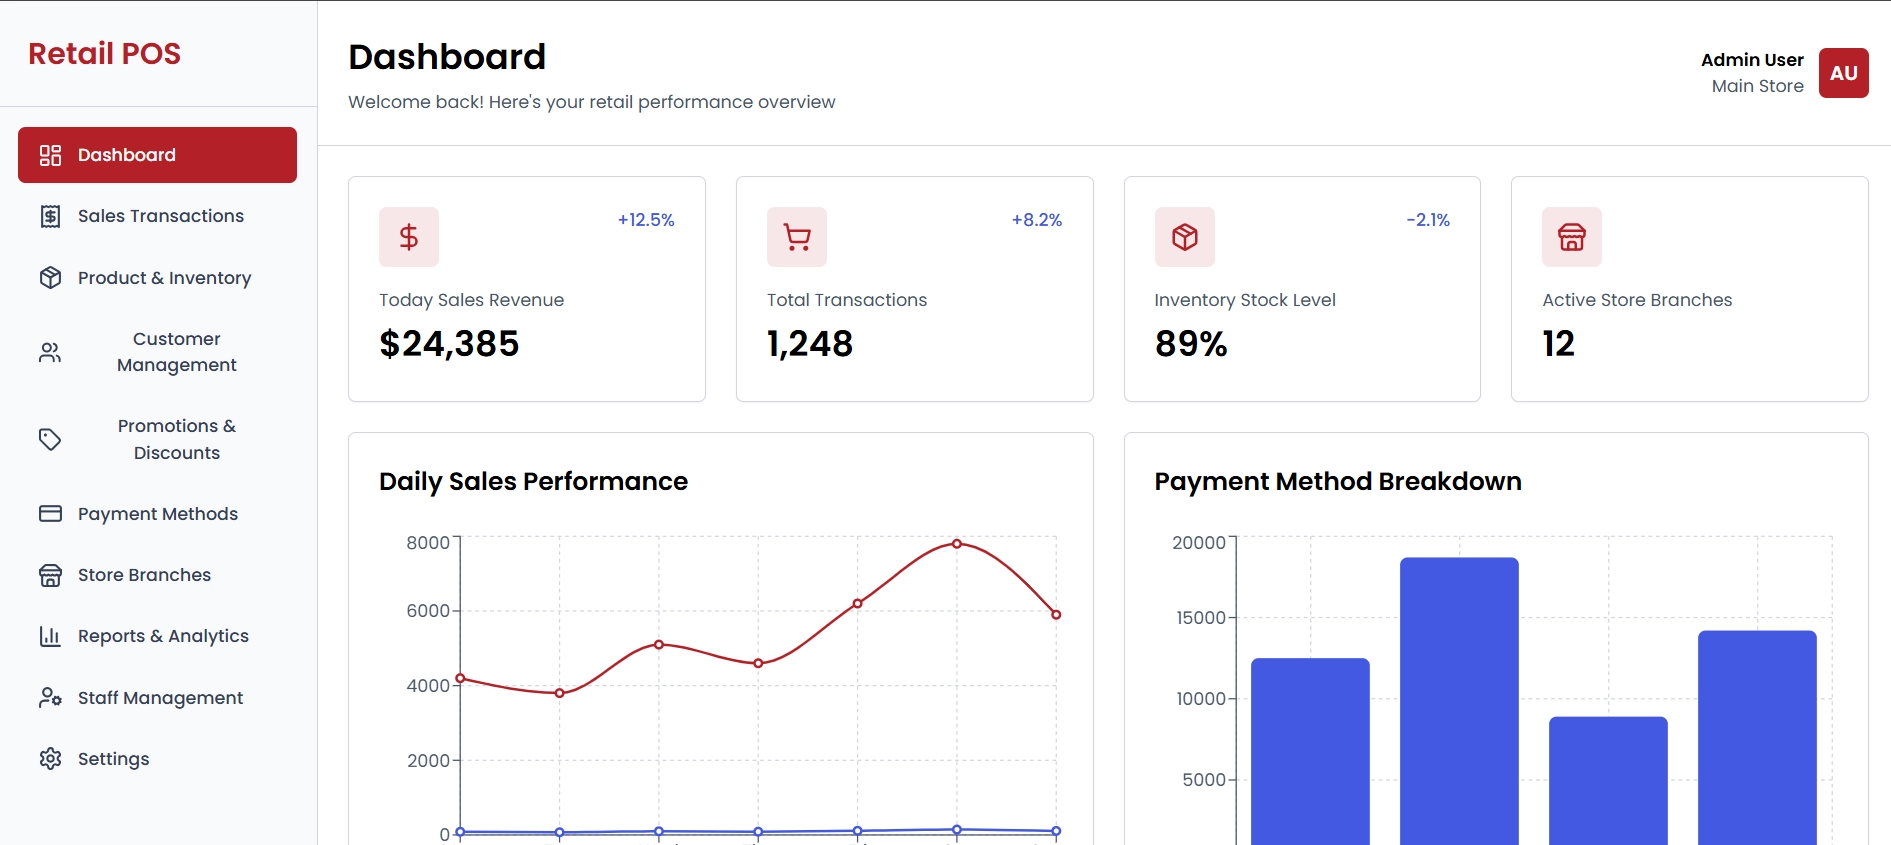
Task: Open Customer Management section
Action: point(176,352)
